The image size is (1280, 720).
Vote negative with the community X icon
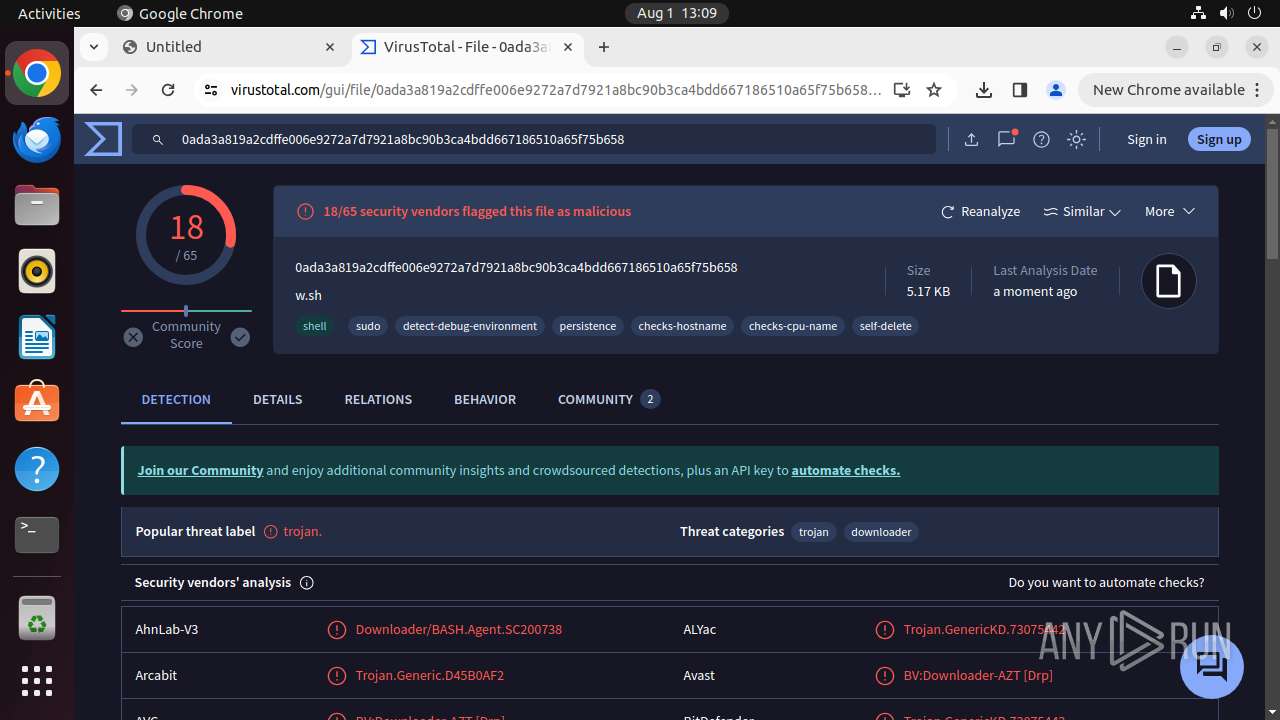pyautogui.click(x=133, y=338)
